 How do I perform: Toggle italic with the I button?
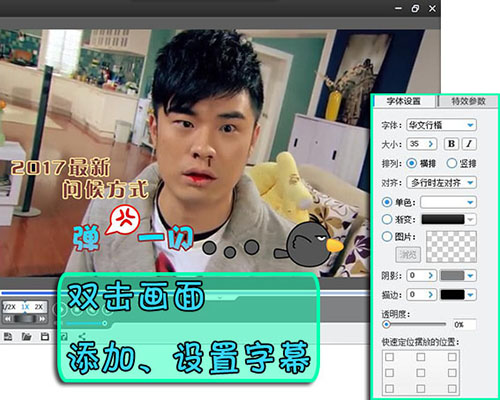(x=469, y=144)
